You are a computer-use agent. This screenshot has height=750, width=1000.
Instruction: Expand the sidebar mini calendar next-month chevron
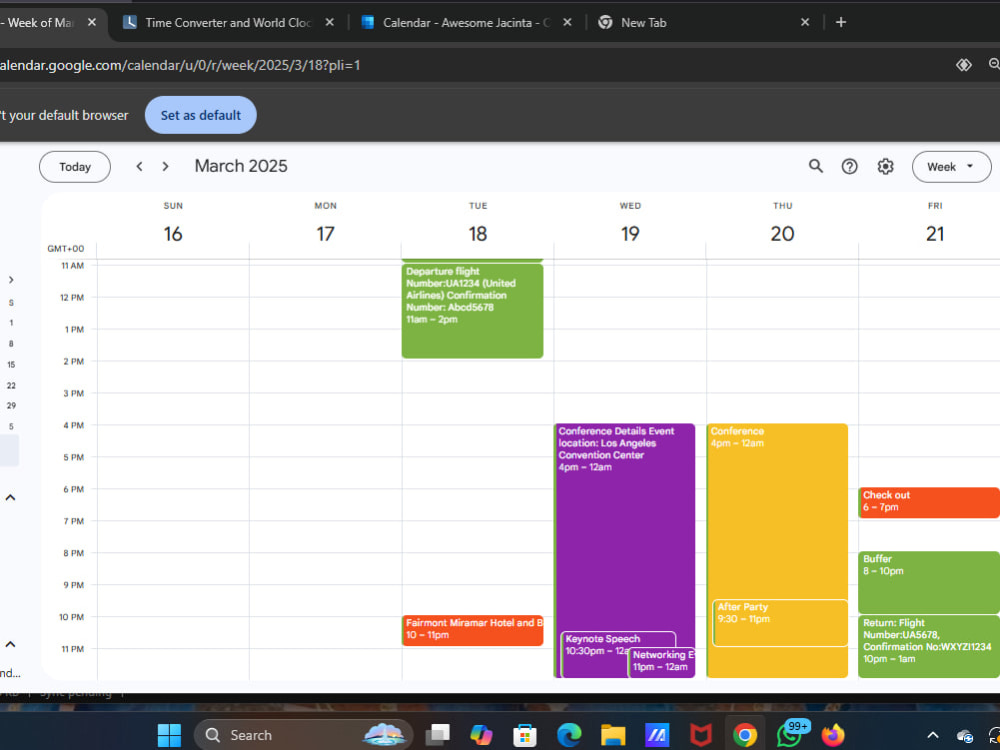point(11,280)
